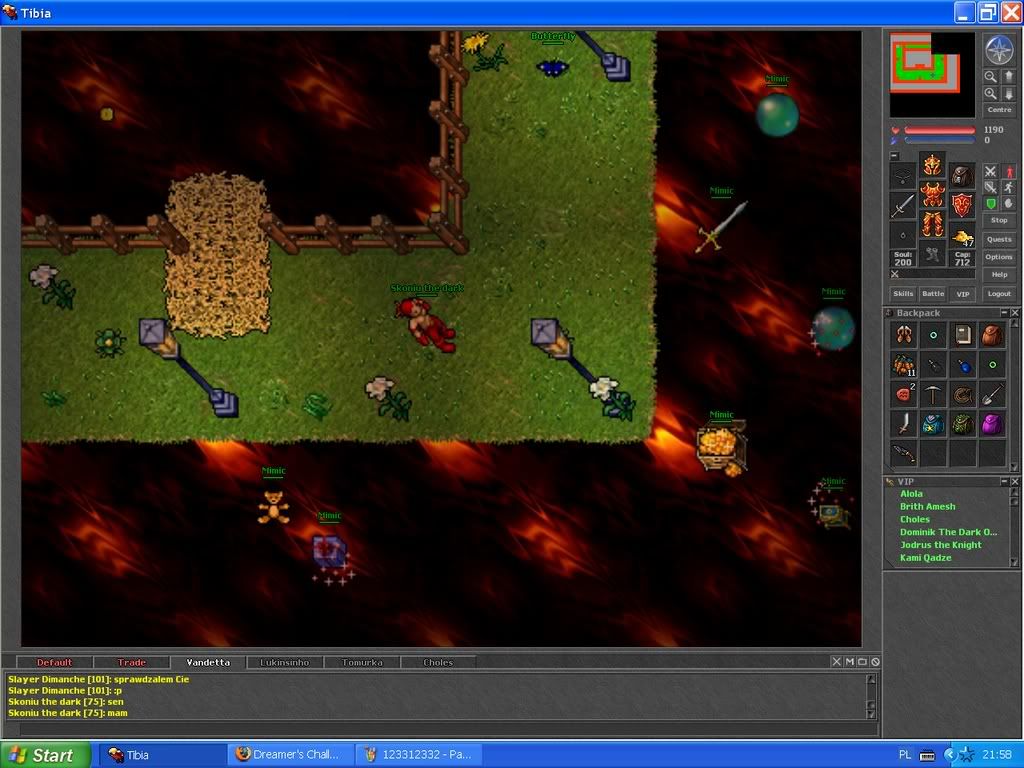Select the blue potion flask
This screenshot has height=768, width=1024.
963,365
